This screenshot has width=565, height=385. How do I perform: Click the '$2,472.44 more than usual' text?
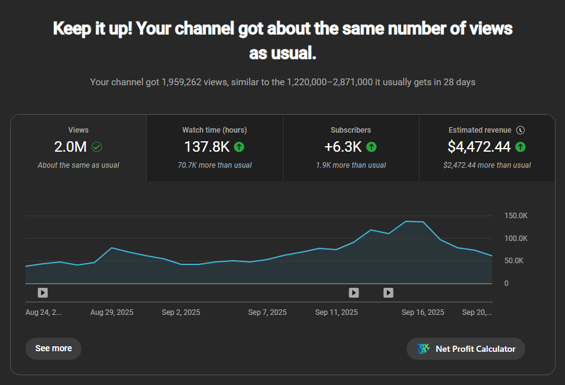[x=487, y=165]
